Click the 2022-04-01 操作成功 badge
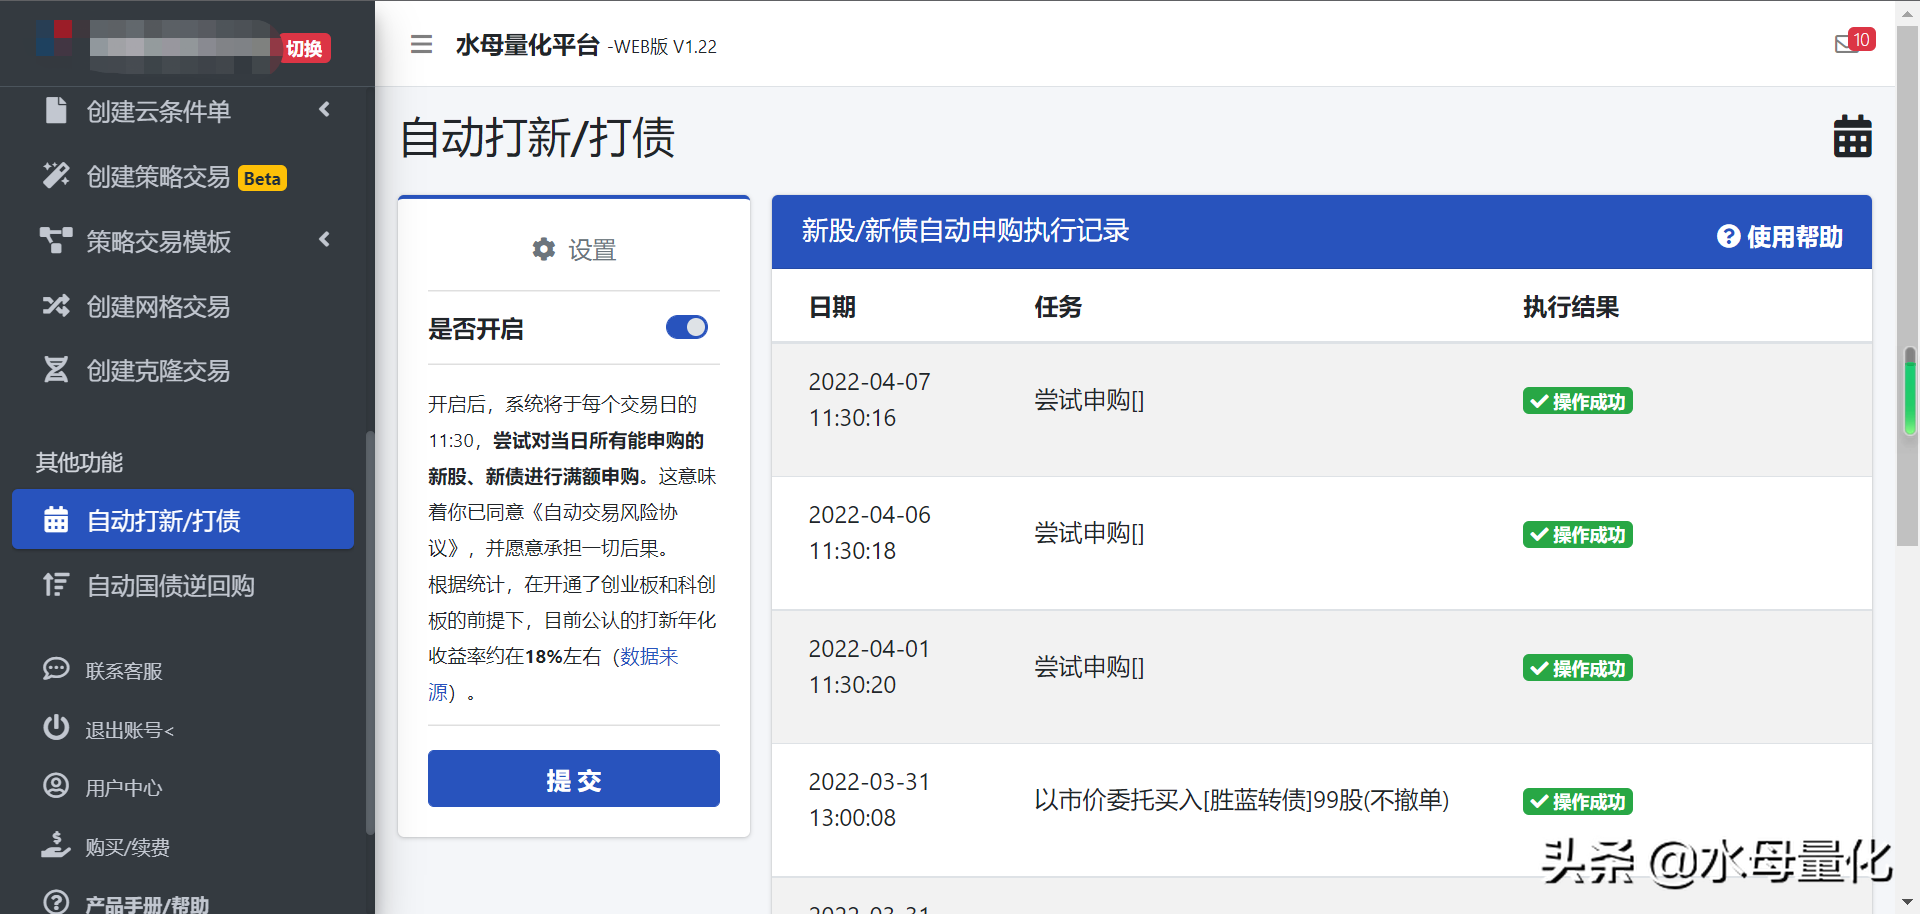The height and width of the screenshot is (914, 1920). click(x=1577, y=668)
